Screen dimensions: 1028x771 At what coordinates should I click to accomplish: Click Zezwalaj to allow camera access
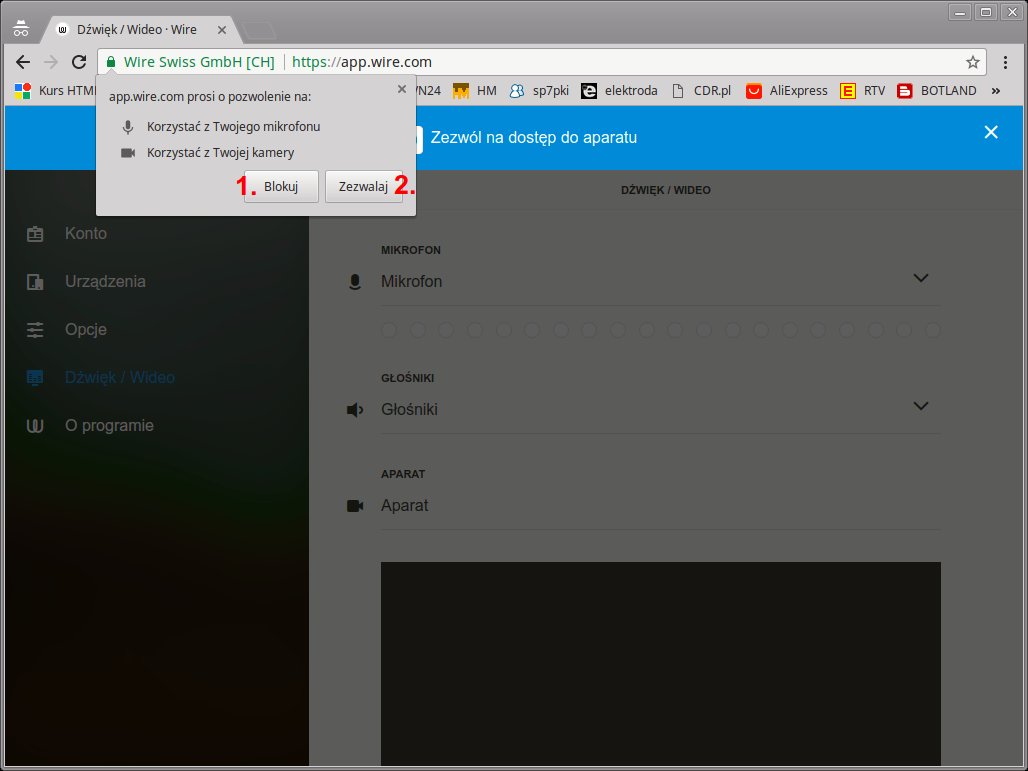click(363, 187)
